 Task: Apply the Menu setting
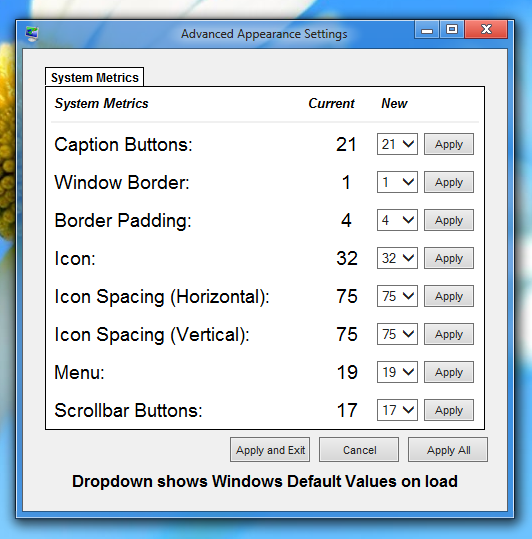(x=449, y=372)
